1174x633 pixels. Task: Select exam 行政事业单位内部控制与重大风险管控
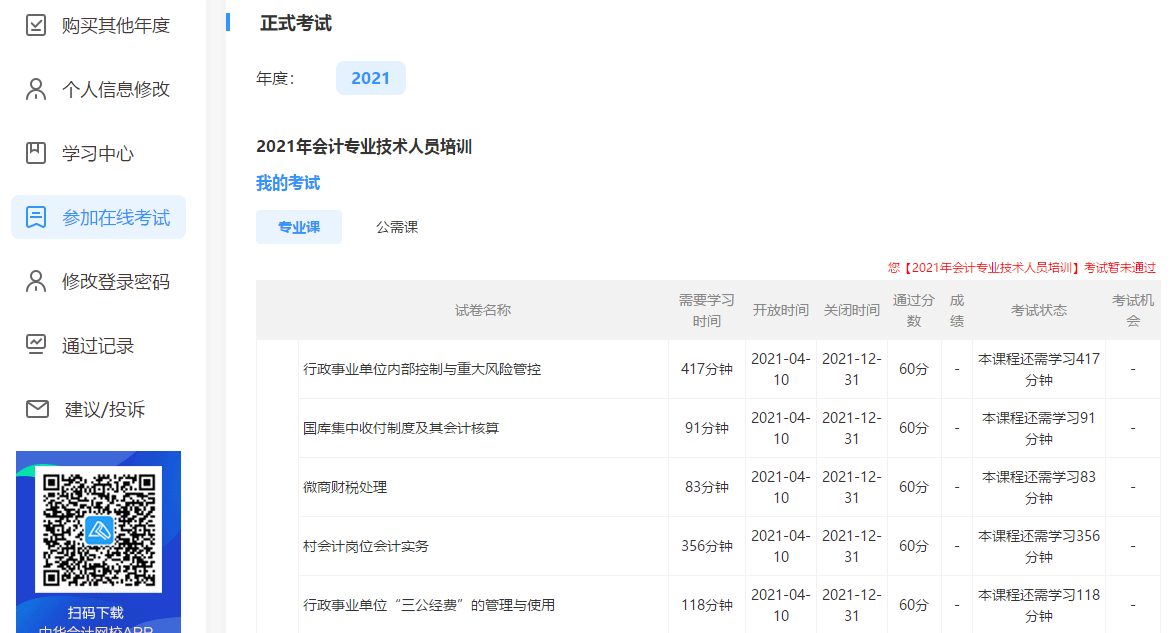422,369
